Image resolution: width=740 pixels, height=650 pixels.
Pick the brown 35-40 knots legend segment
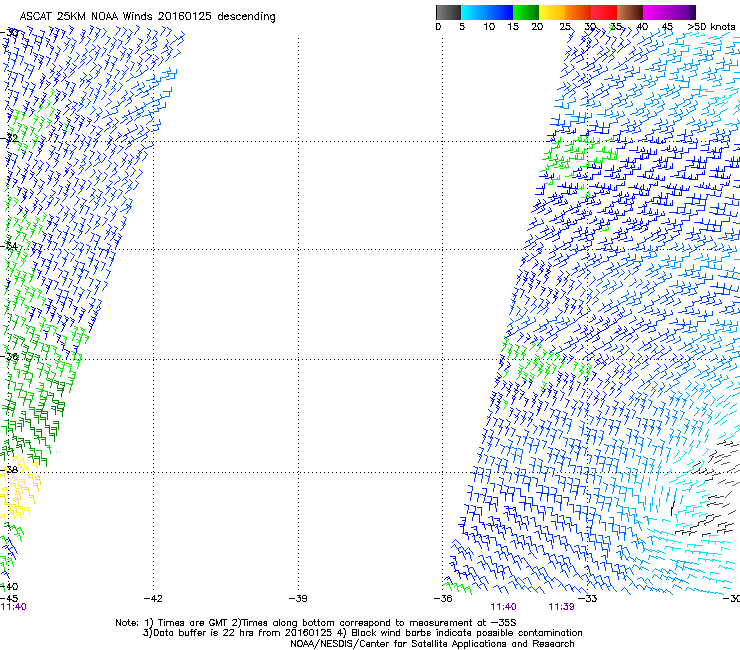tap(630, 12)
